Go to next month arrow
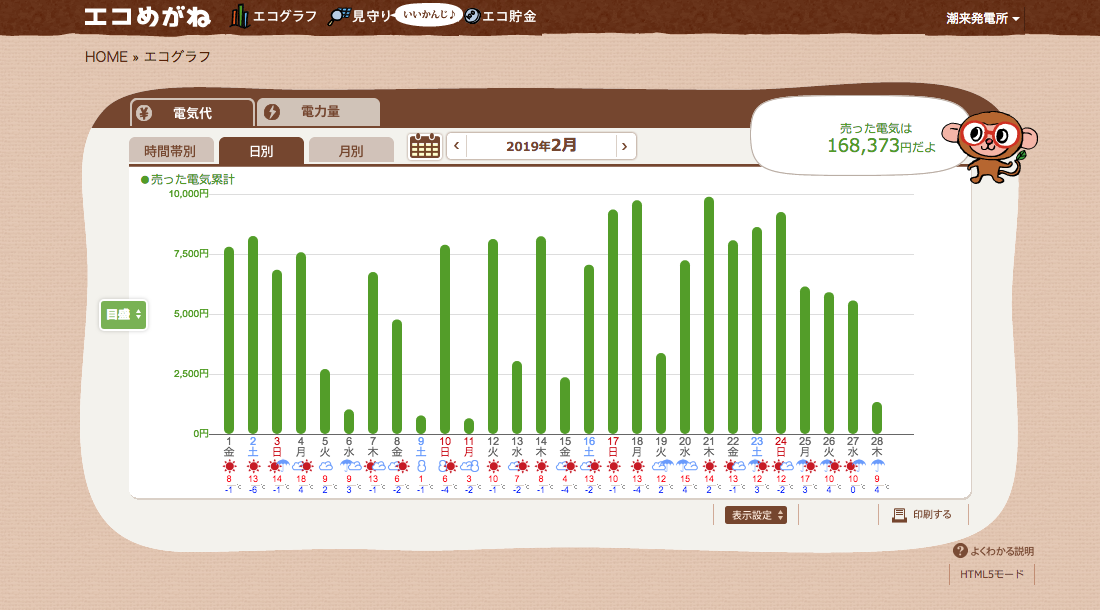Screen dimensions: 1100x610 (x=624, y=147)
